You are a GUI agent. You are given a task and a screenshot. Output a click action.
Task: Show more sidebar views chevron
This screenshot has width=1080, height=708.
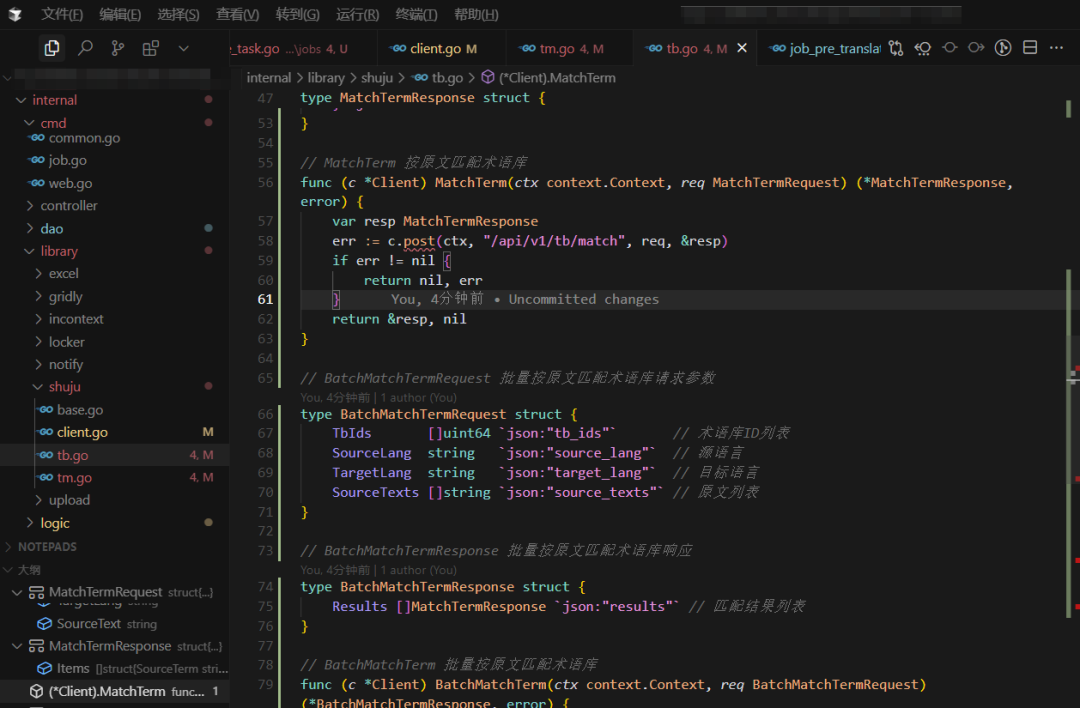(183, 48)
